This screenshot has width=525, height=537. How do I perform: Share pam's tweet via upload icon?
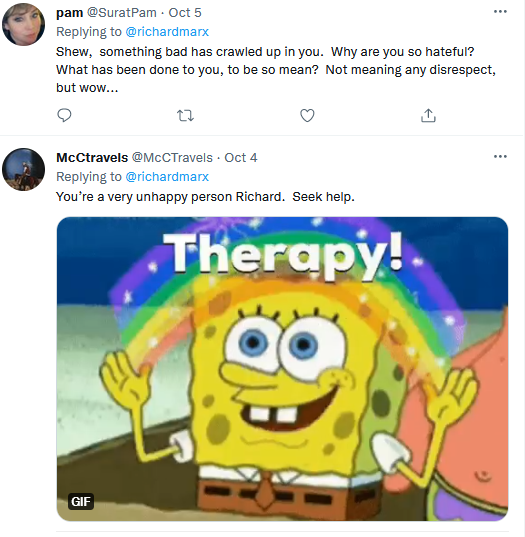(x=428, y=115)
